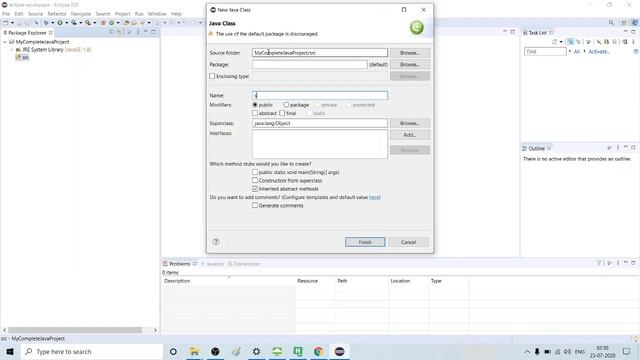This screenshot has width=640, height=360.
Task: Click into the Name input field
Action: click(320, 96)
